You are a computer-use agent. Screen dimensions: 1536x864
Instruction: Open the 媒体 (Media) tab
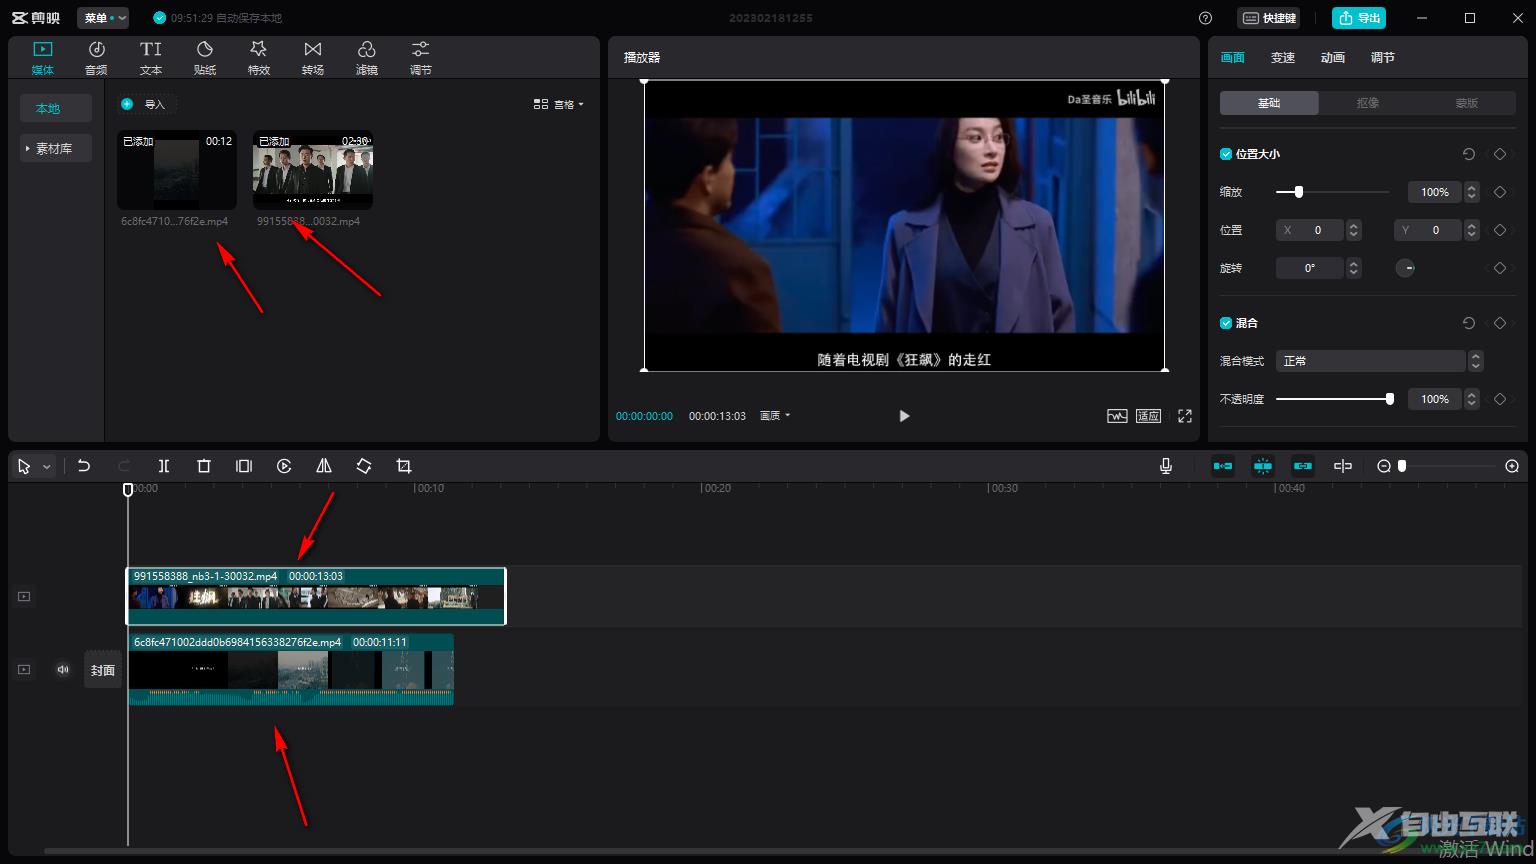42,58
